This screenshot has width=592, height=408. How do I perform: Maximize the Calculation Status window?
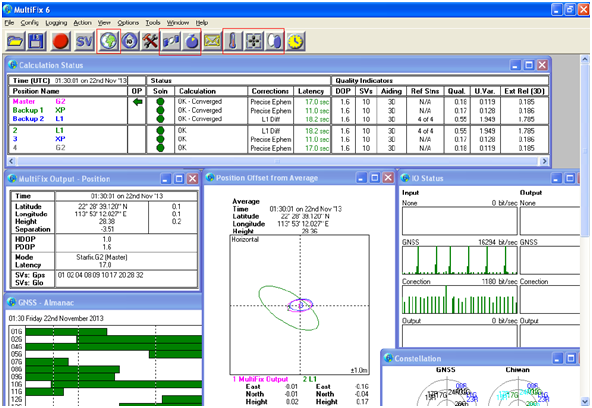[x=529, y=65]
